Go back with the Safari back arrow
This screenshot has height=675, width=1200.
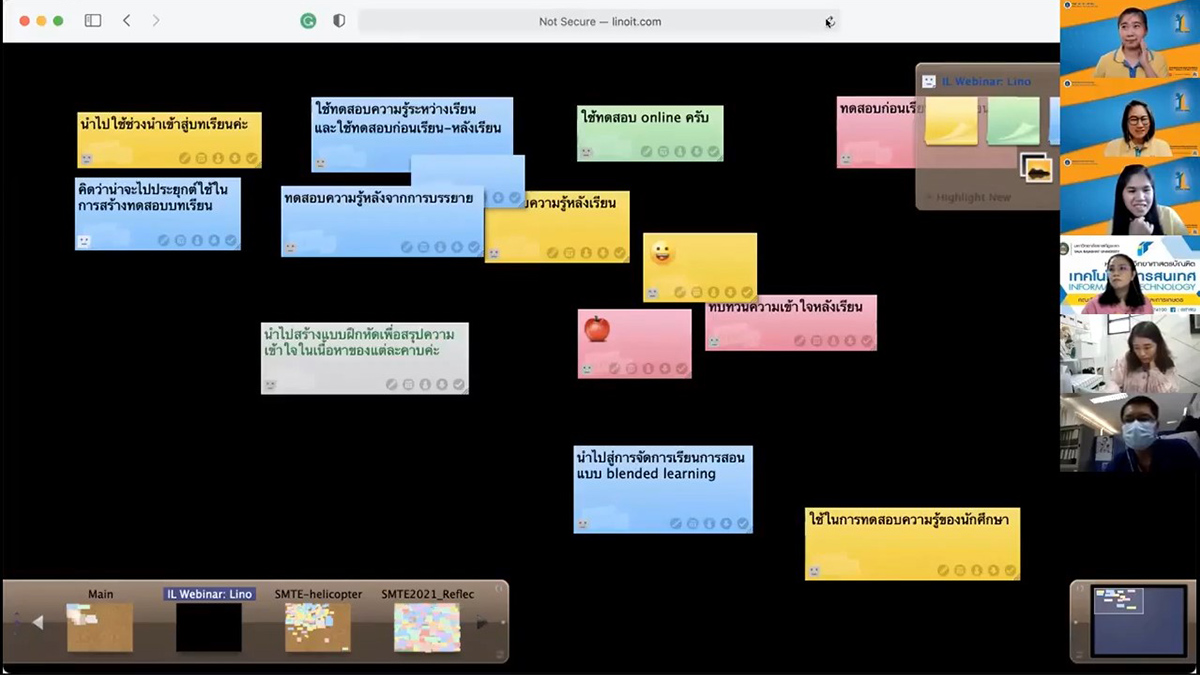pos(126,21)
